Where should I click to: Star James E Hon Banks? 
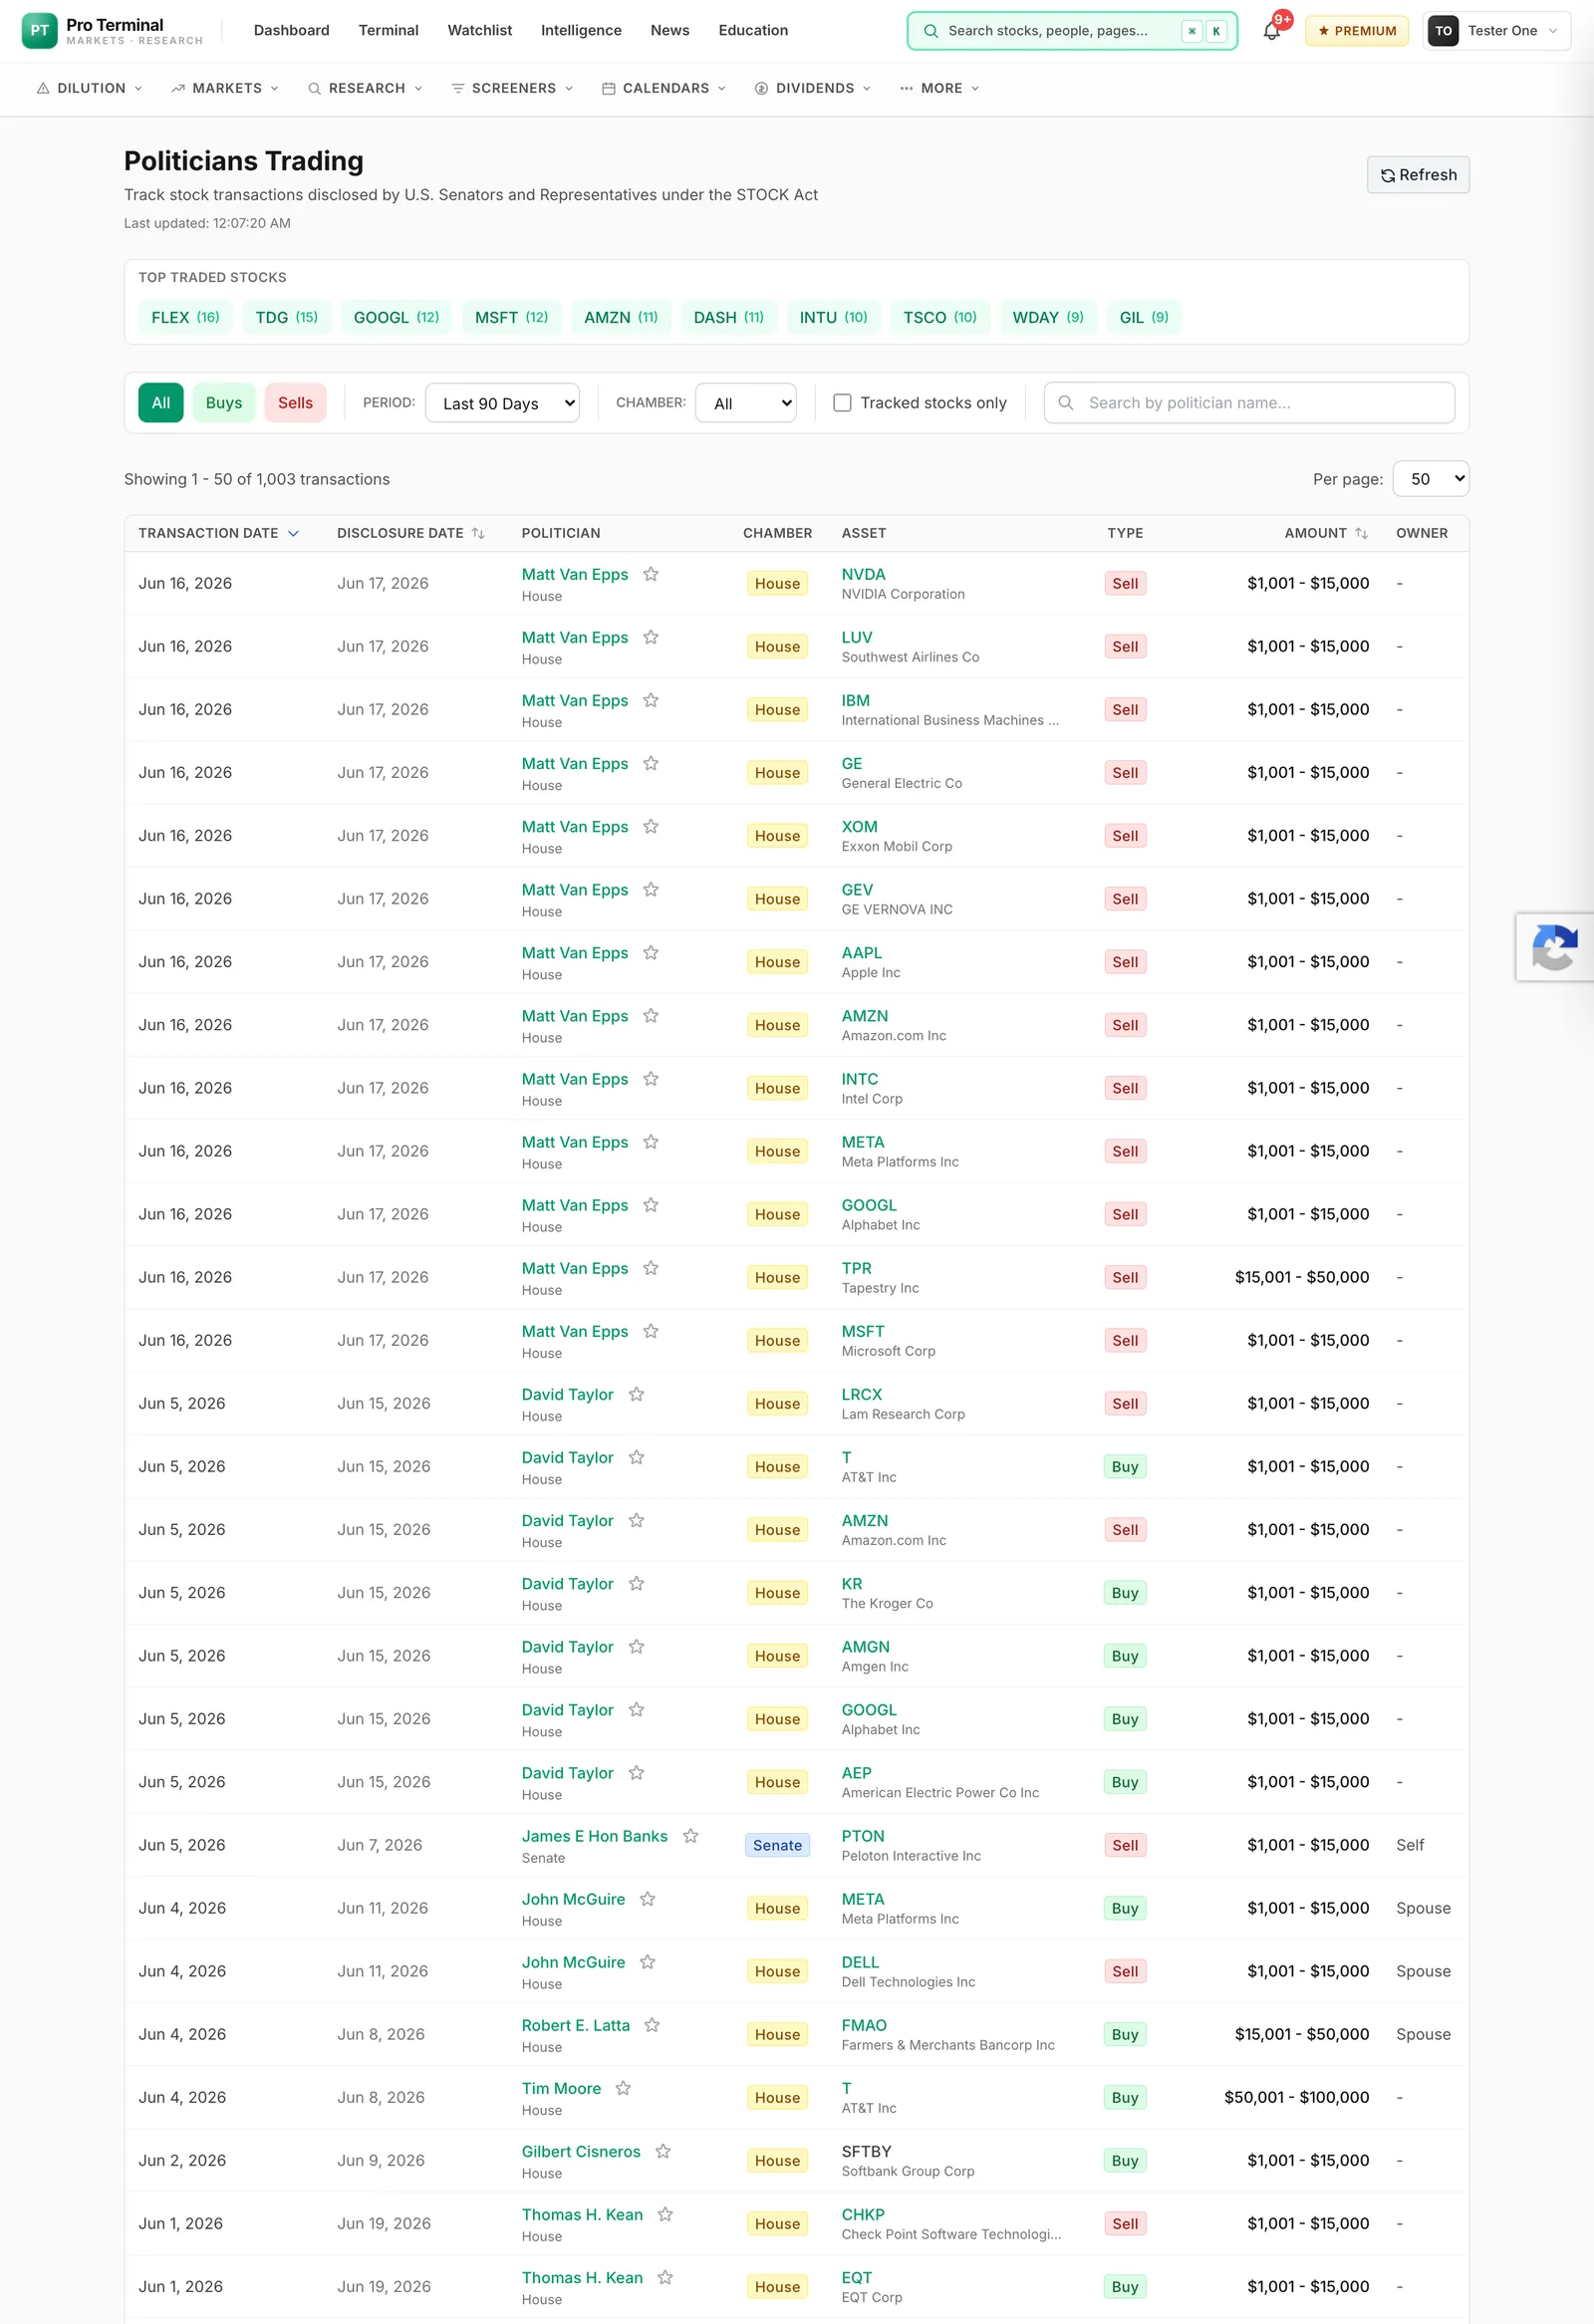point(690,1835)
